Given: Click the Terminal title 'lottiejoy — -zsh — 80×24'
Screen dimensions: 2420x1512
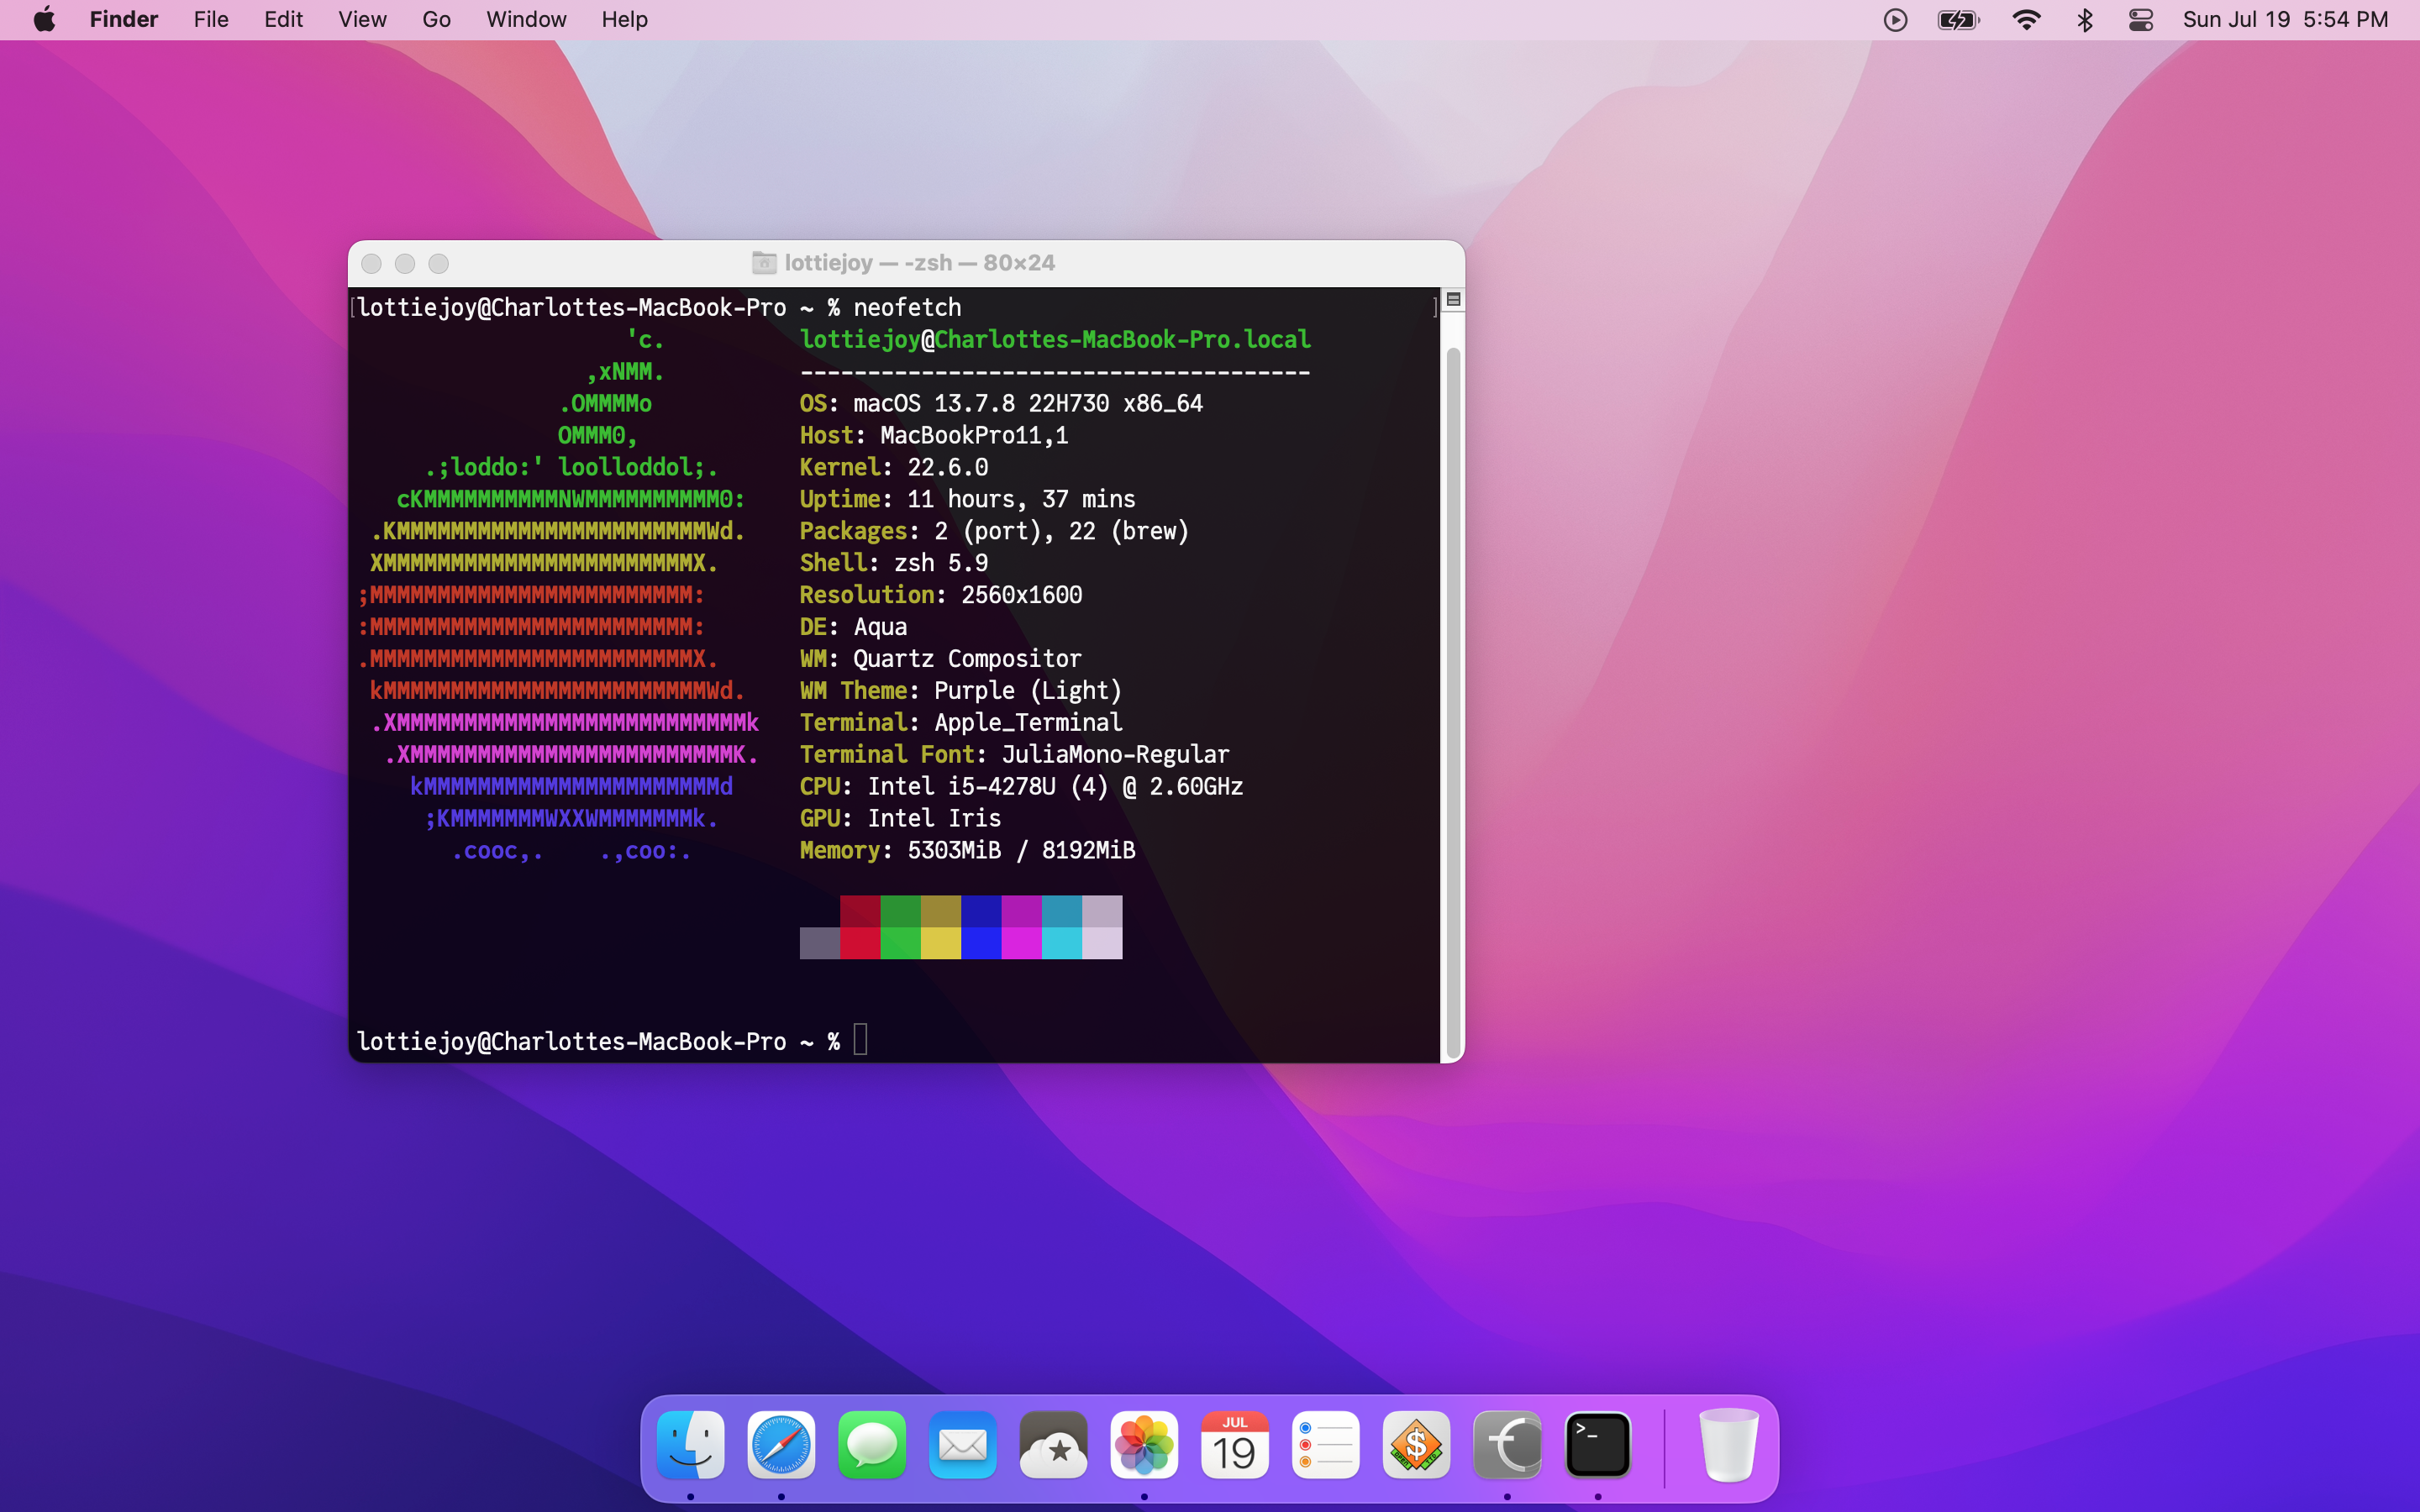Looking at the screenshot, I should [x=920, y=262].
